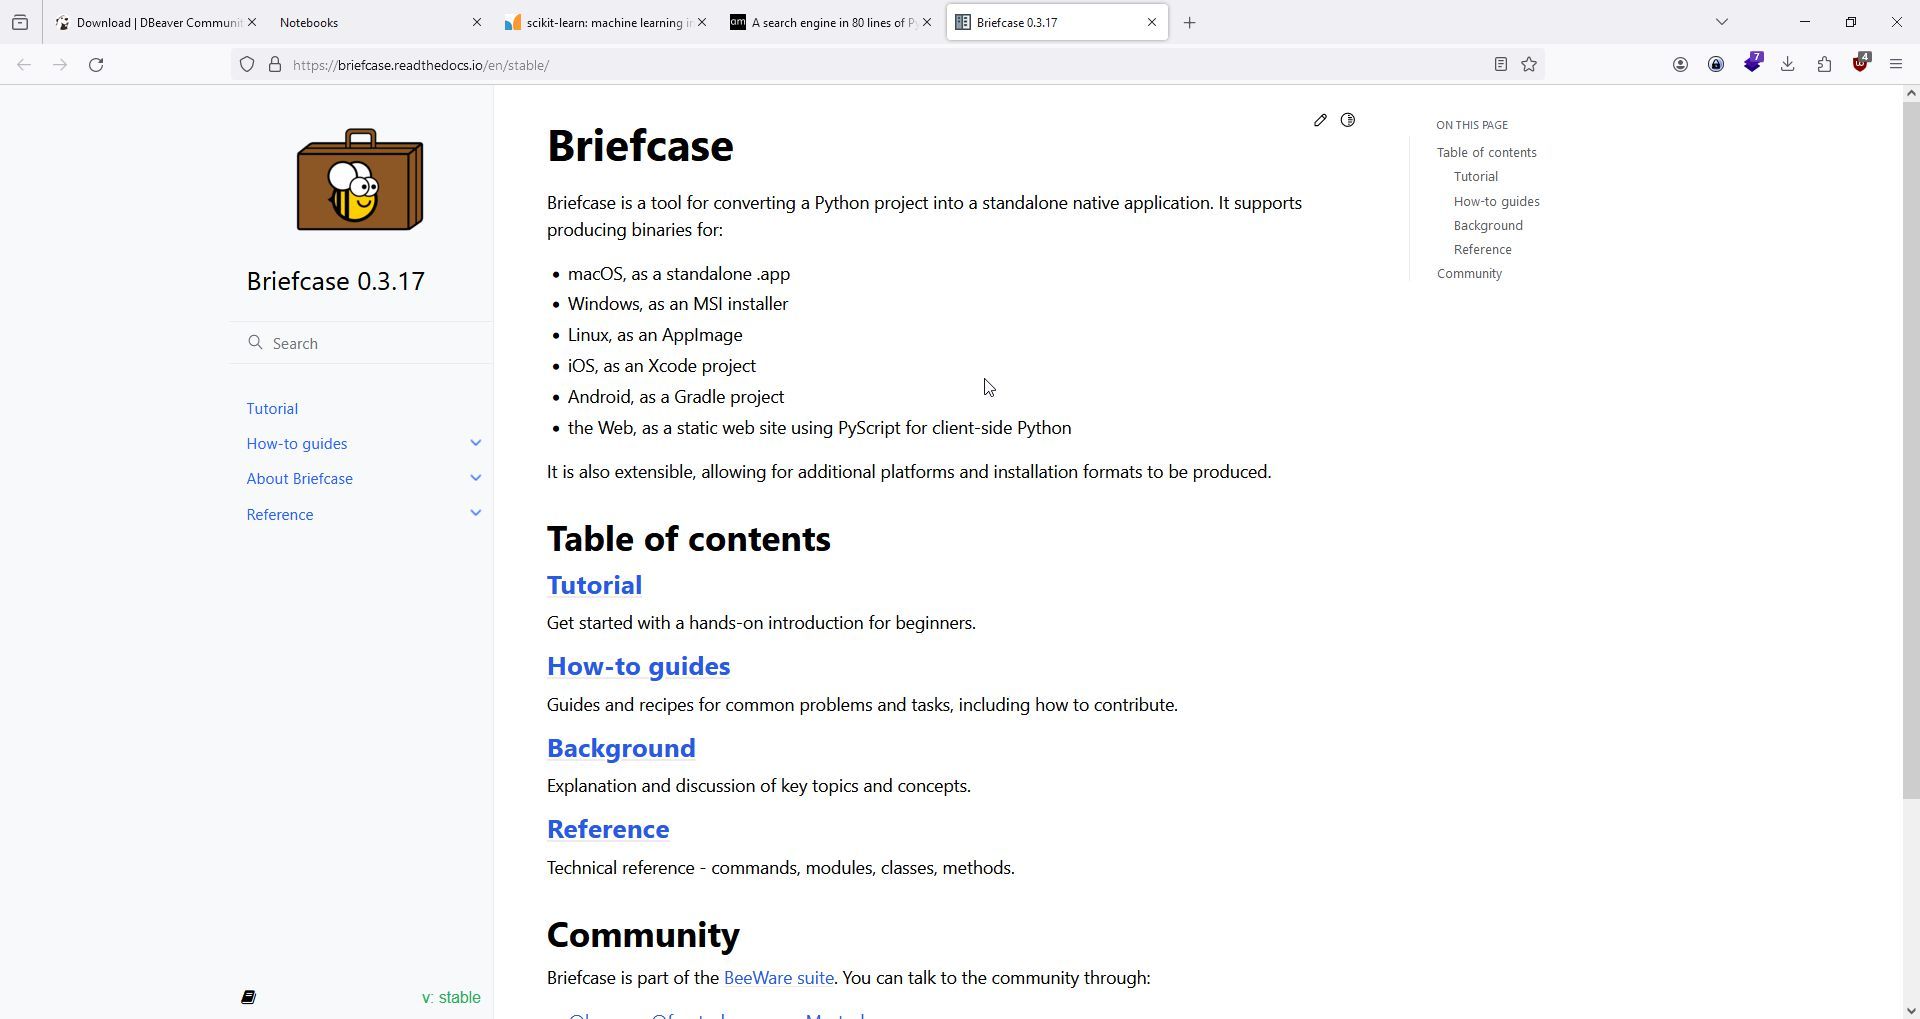
Task: Jump to Community in On This Page
Action: pyautogui.click(x=1470, y=274)
